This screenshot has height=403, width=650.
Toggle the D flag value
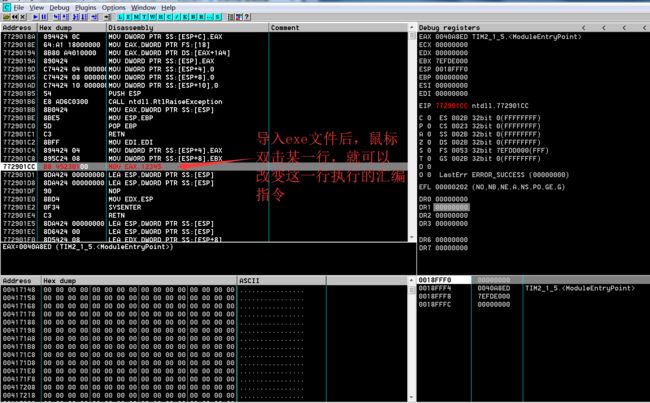429,167
